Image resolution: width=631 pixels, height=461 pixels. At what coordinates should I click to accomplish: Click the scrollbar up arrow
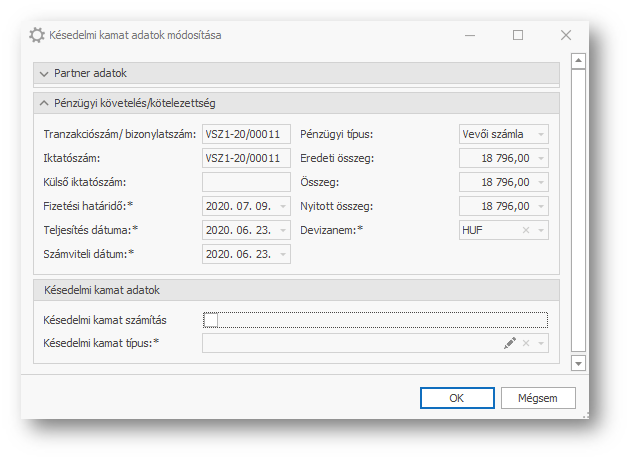click(x=577, y=62)
